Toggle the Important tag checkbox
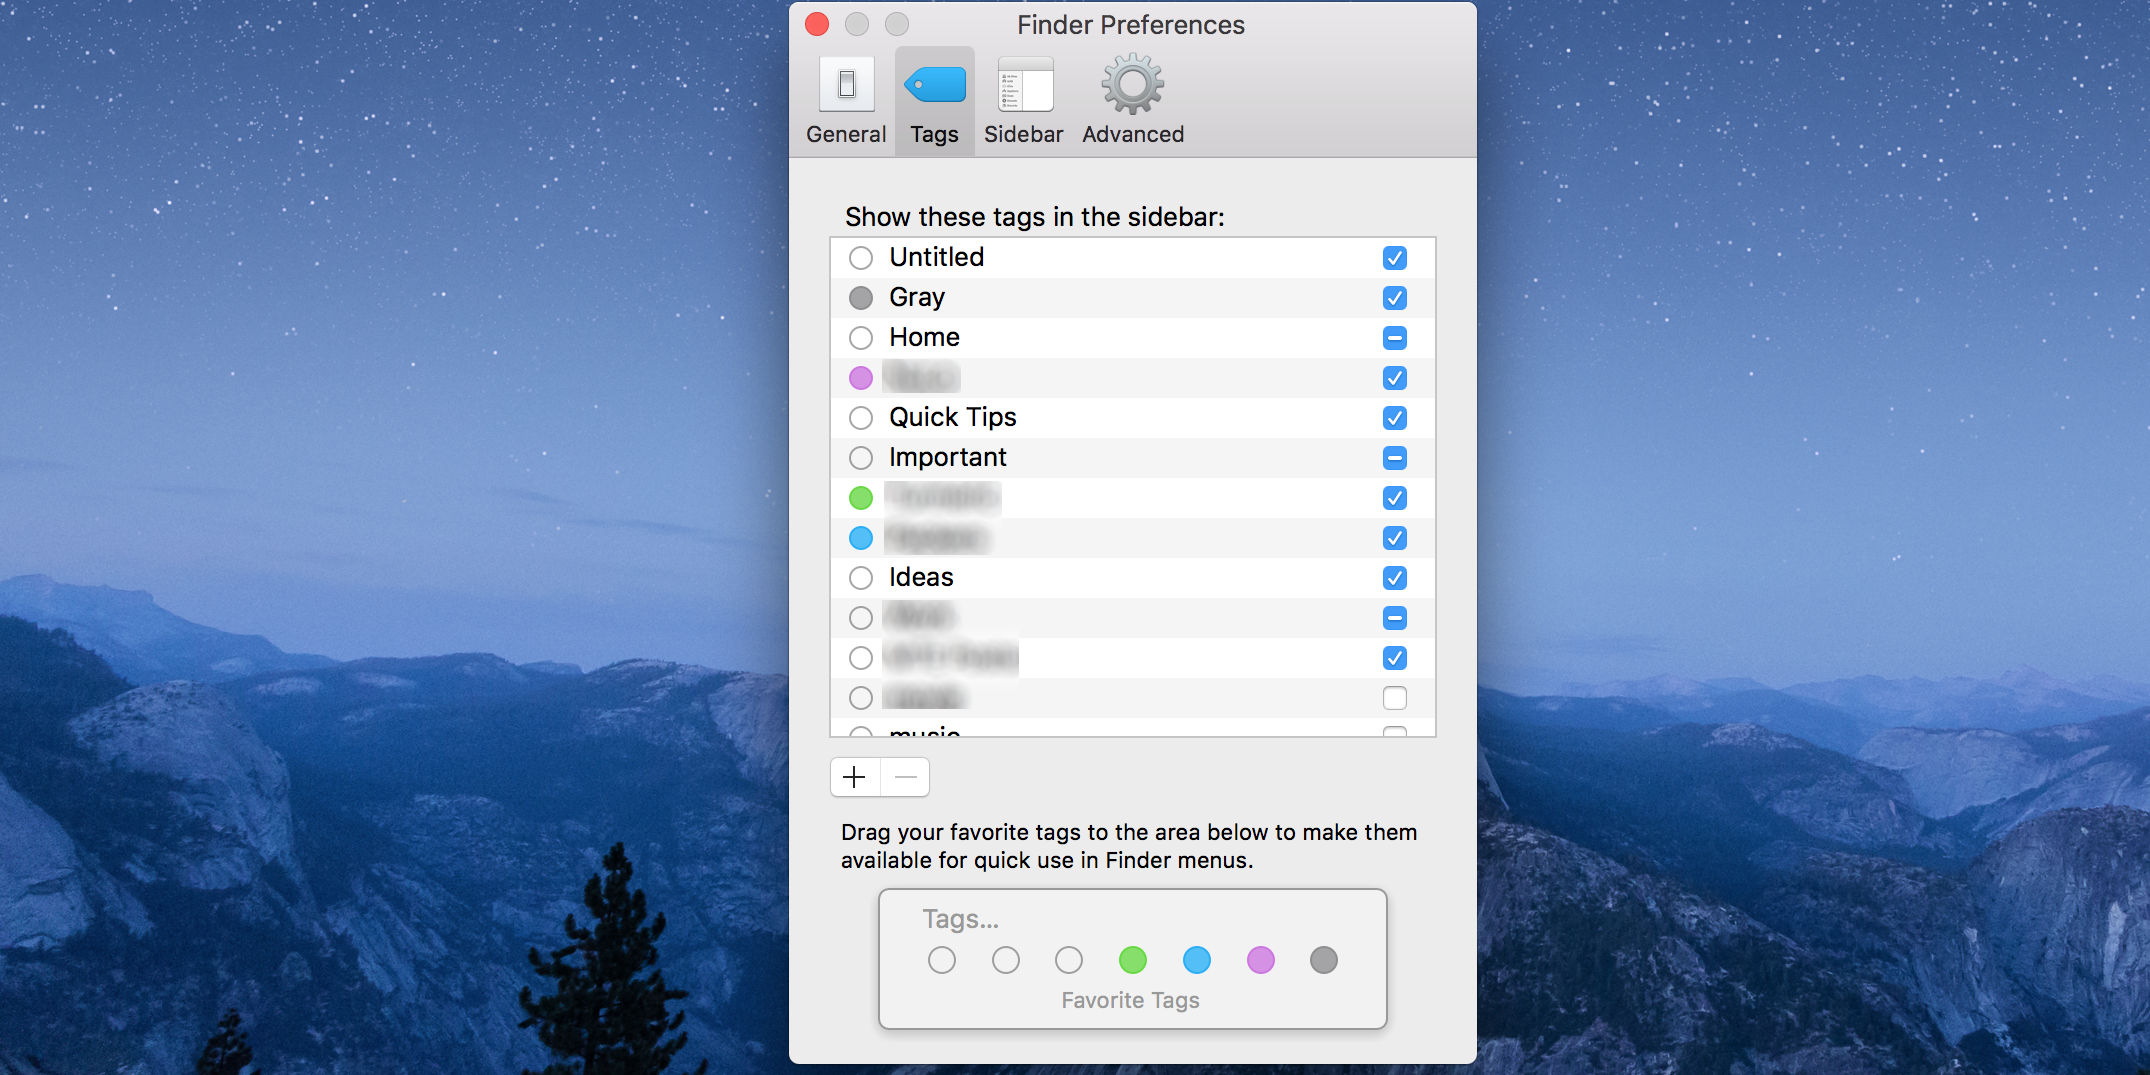The height and width of the screenshot is (1075, 2150). [1394, 458]
